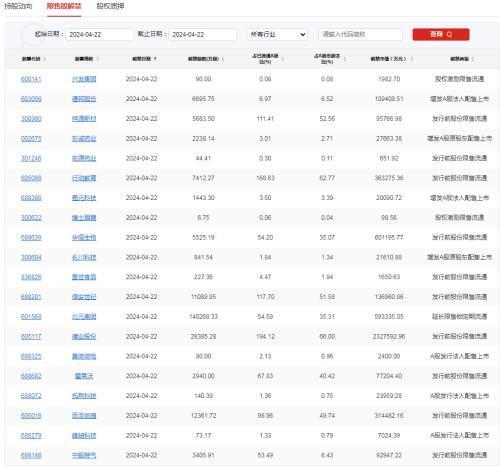
Task: Focus the stock code or name search field
Action: click(x=361, y=34)
